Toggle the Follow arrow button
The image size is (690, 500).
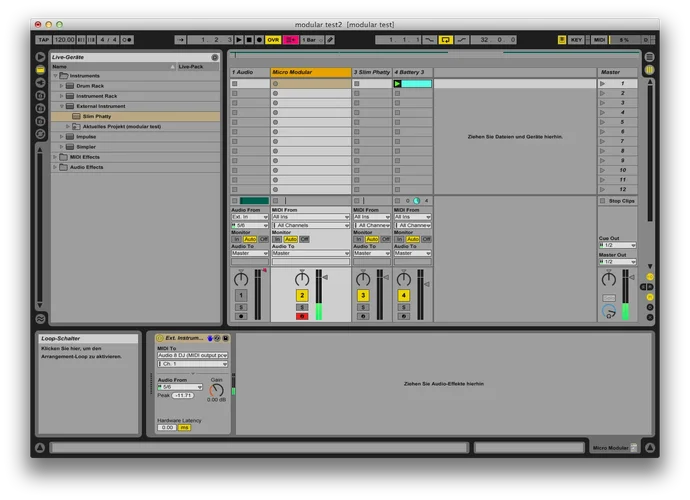(180, 40)
